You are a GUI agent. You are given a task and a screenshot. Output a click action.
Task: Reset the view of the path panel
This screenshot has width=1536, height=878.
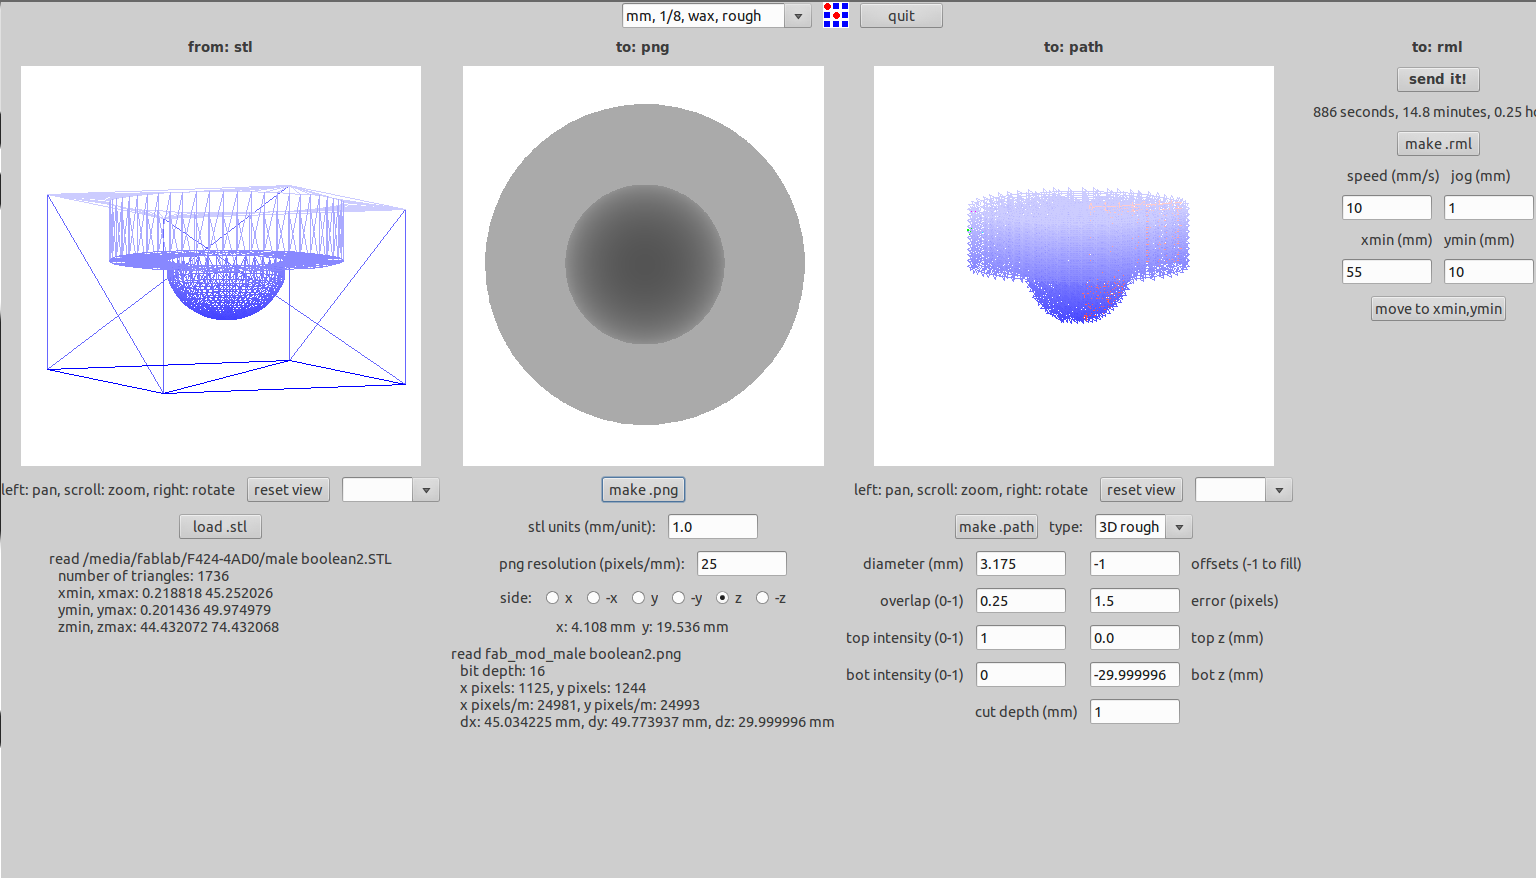tap(1141, 490)
